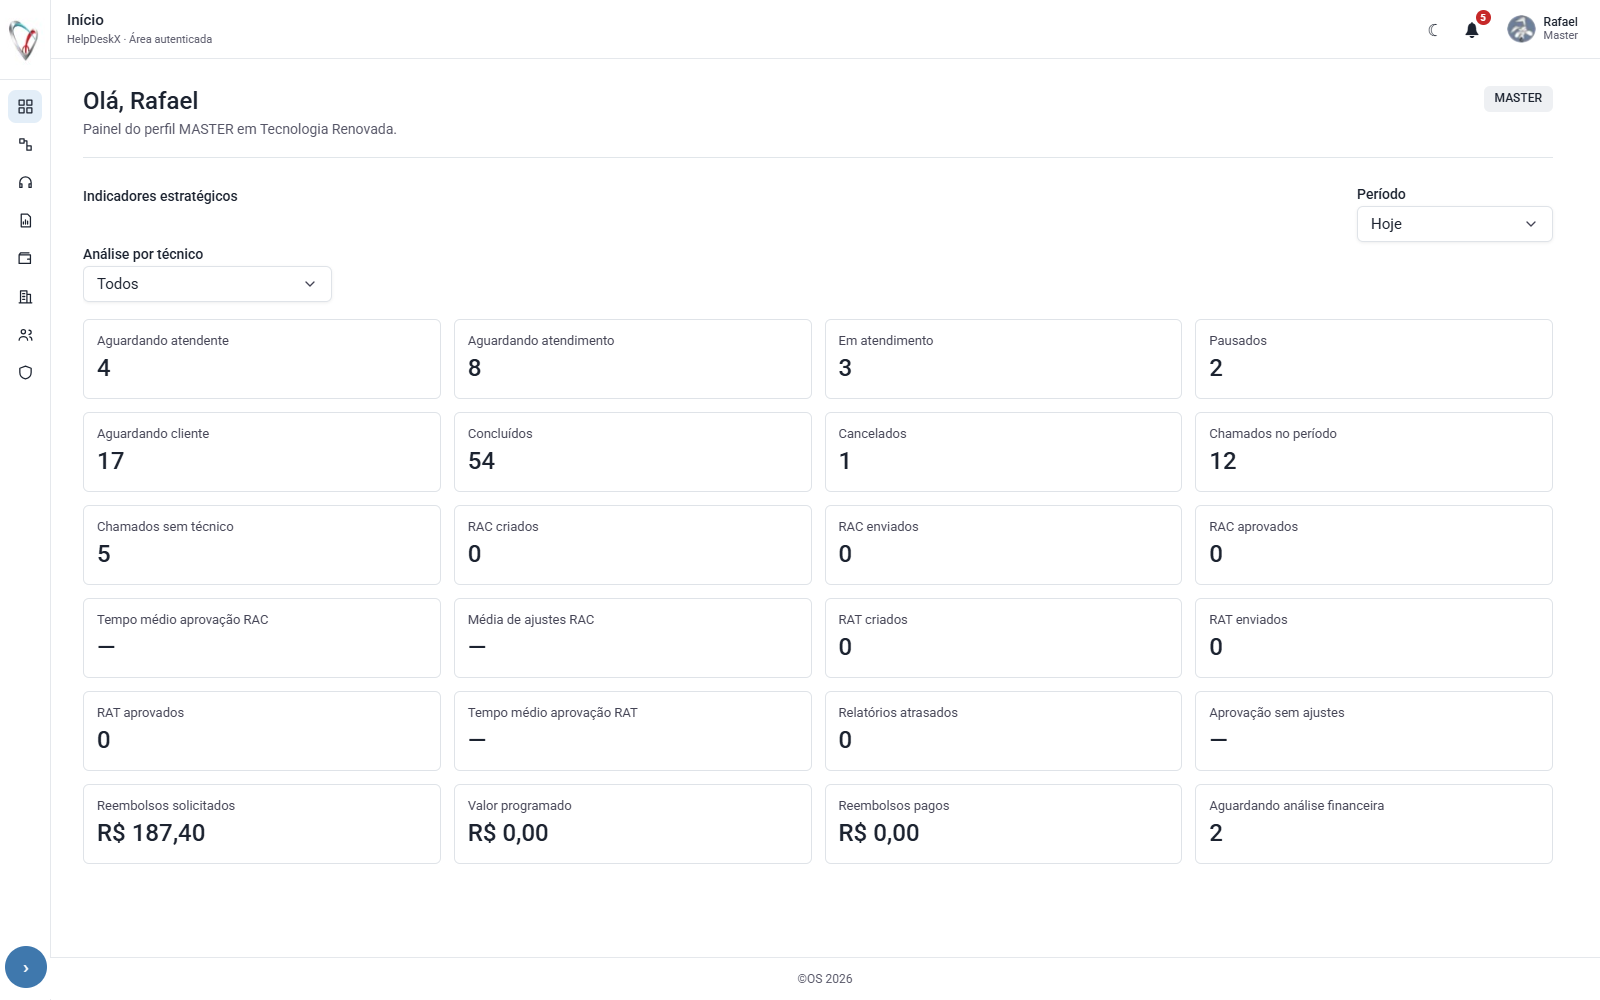This screenshot has height=1000, width=1600.
Task: Click the R$ 187,40 reimbursement value
Action: click(151, 833)
